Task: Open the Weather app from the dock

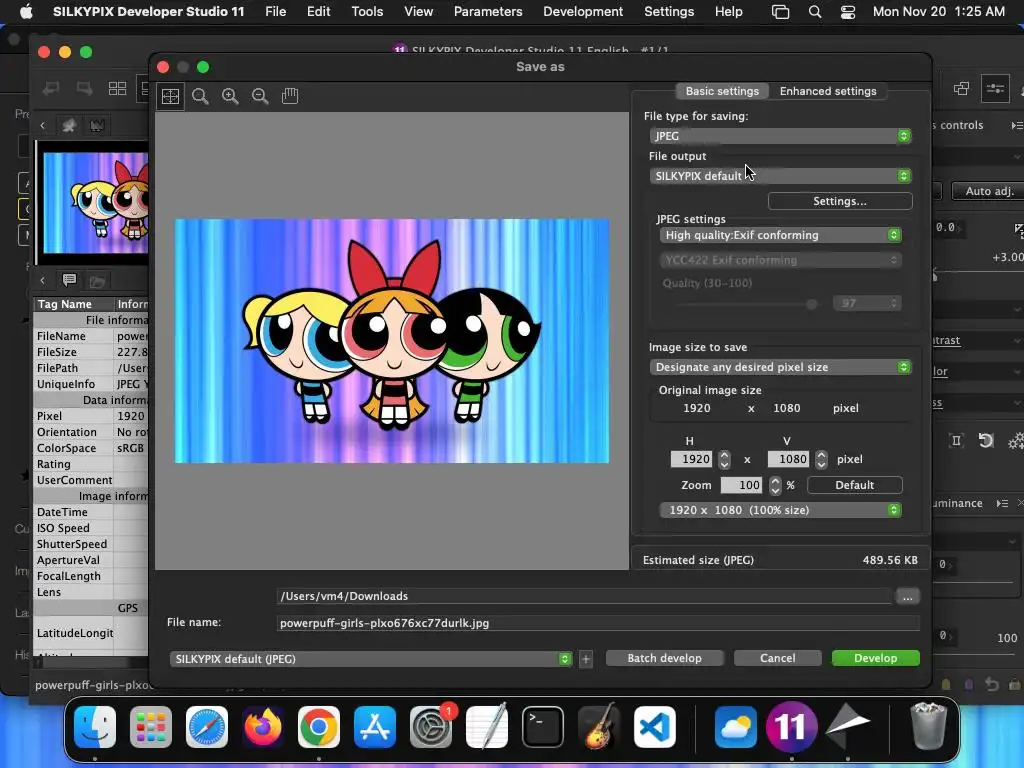Action: [x=735, y=727]
